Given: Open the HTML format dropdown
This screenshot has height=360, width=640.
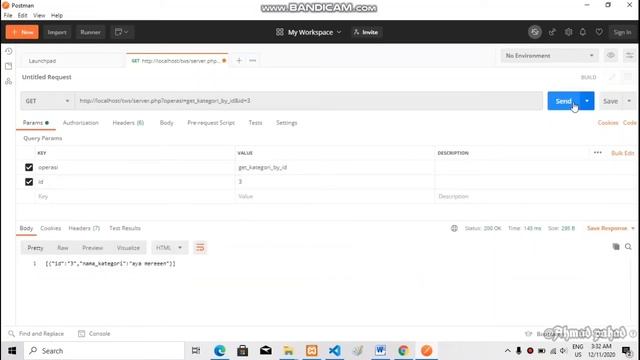Looking at the screenshot, I should click(169, 248).
